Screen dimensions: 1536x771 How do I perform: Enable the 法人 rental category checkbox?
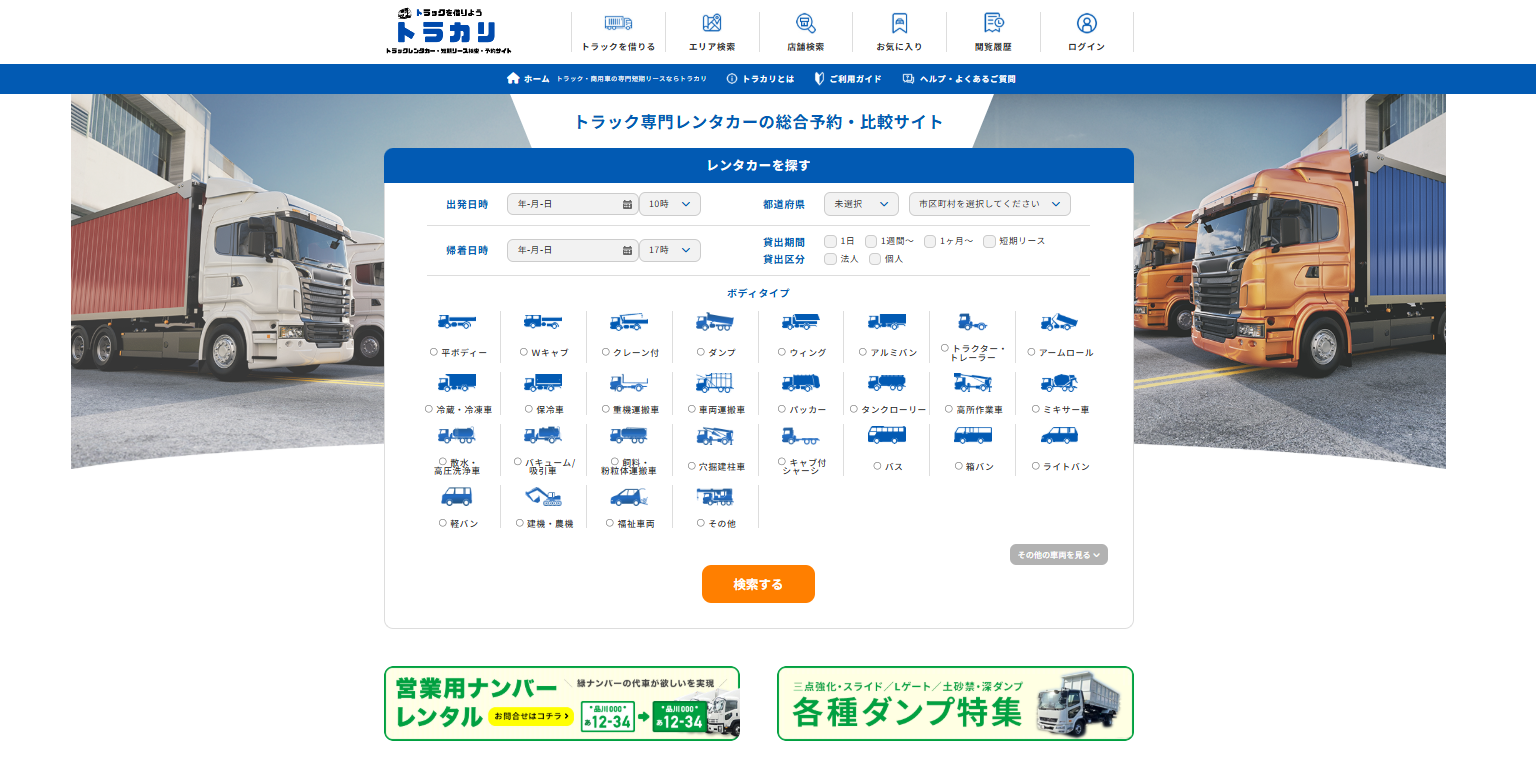830,259
